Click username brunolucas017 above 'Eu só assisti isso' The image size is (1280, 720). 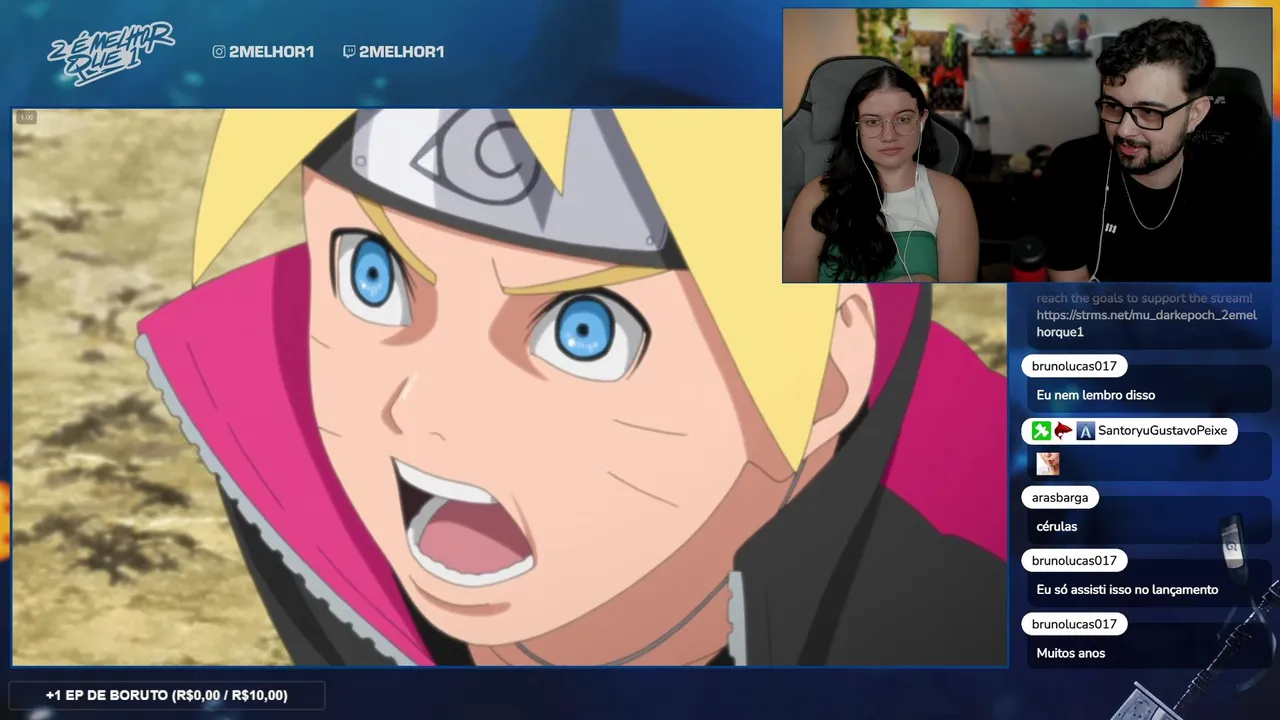coord(1074,560)
